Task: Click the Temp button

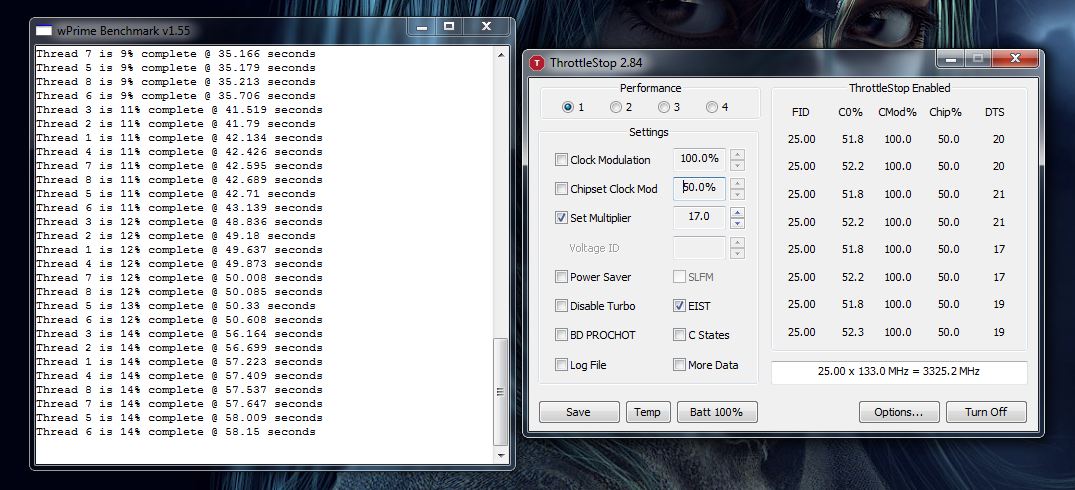Action: click(x=647, y=412)
